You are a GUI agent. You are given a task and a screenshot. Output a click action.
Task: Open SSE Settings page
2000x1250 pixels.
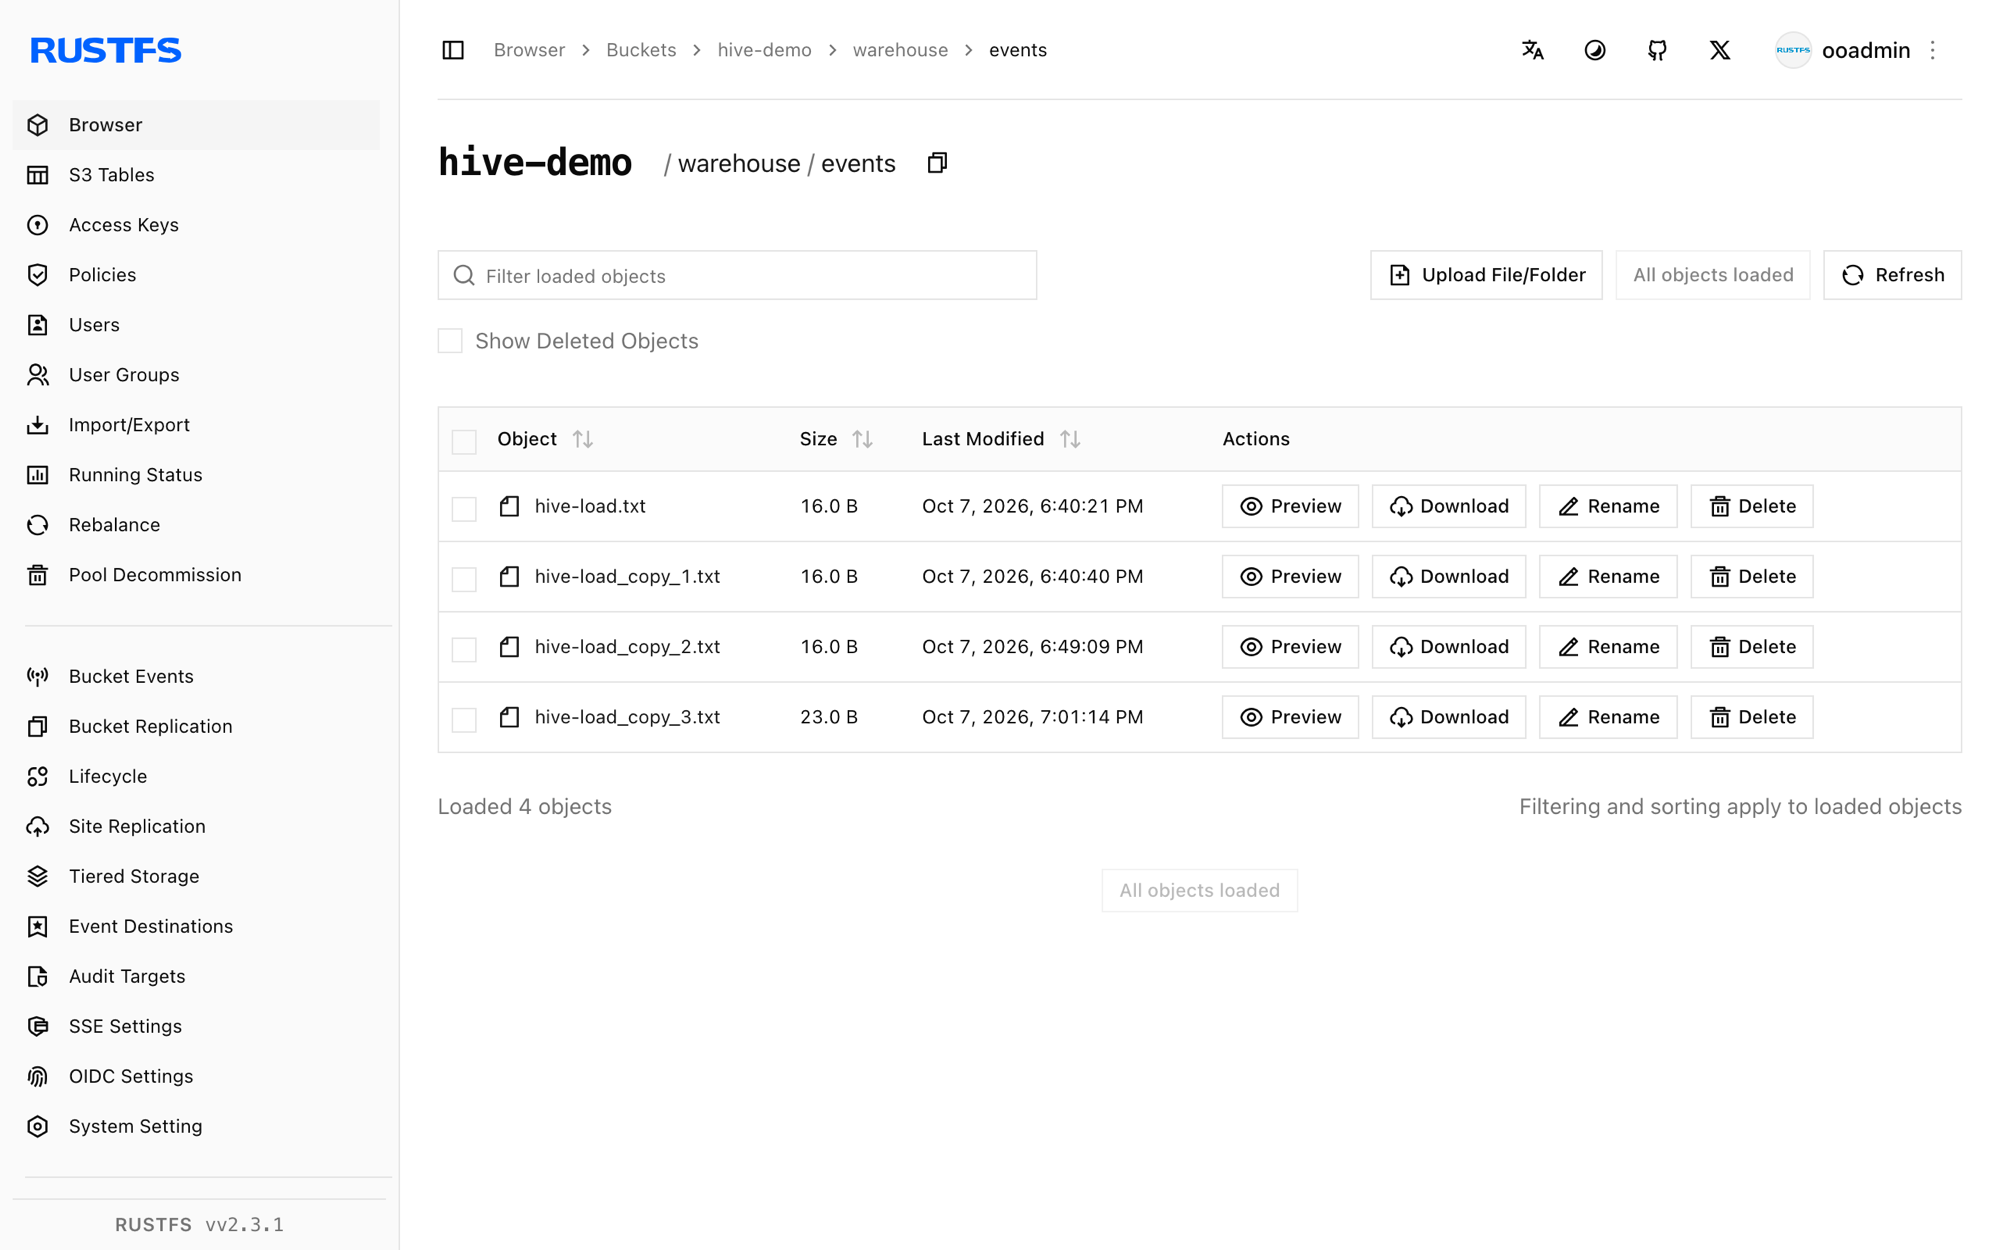[x=196, y=1026]
